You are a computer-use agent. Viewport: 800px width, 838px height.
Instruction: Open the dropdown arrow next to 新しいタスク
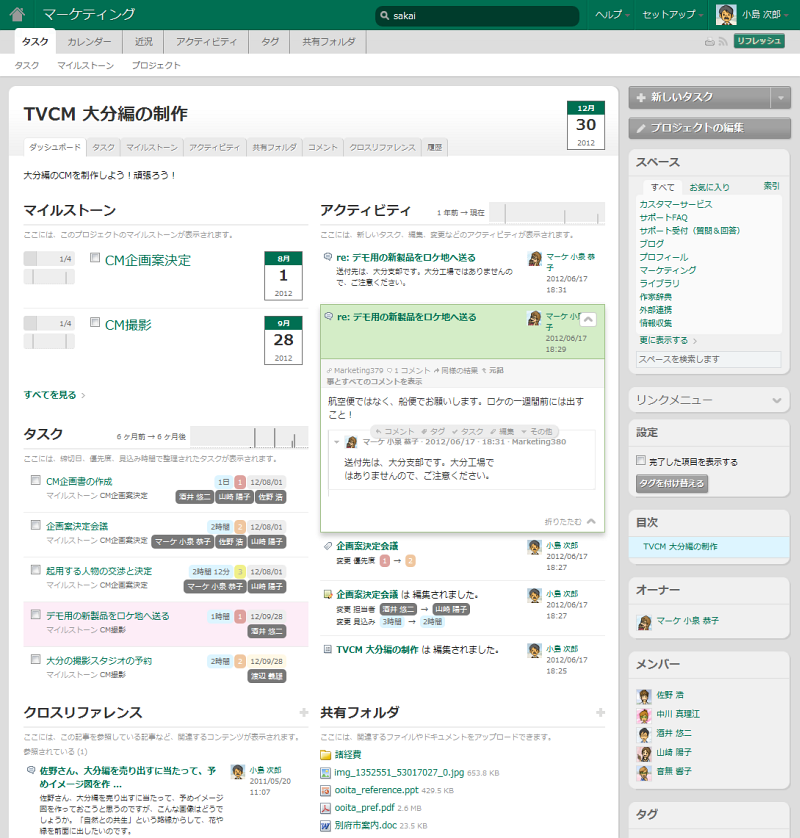780,97
